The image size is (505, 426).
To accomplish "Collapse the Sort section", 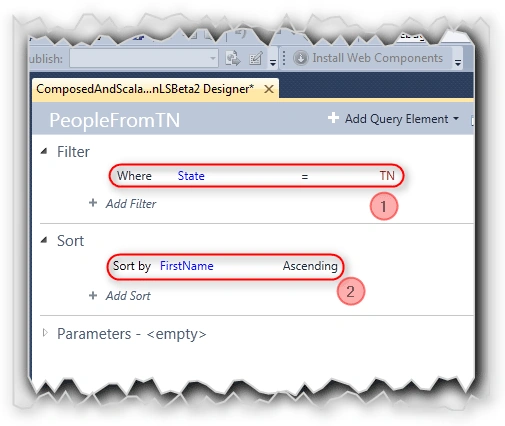I will [44, 240].
